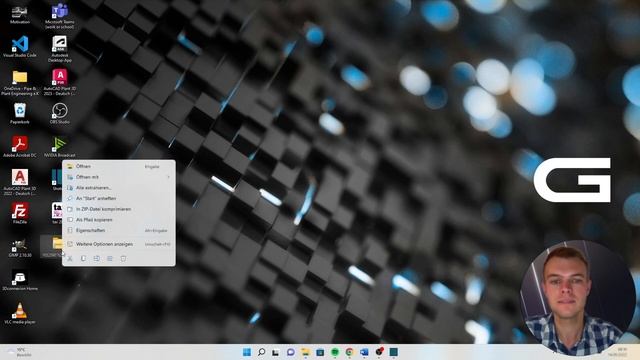Select Alle extrahieren... in the context menu
This screenshot has height=360, width=640.
tap(118, 188)
